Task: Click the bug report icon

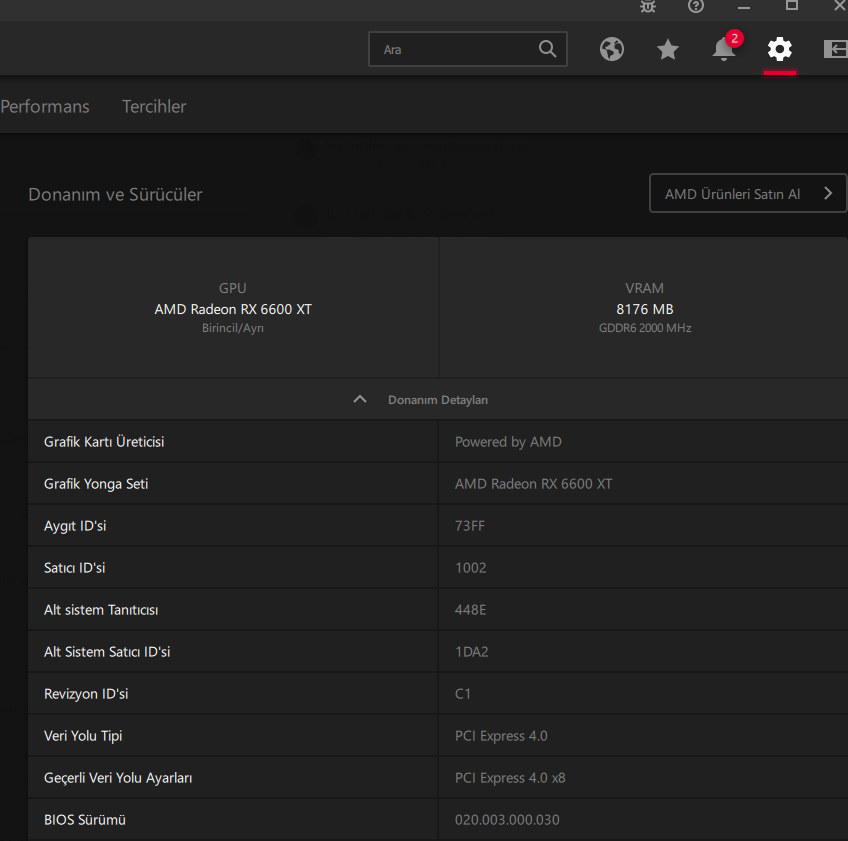Action: [648, 6]
